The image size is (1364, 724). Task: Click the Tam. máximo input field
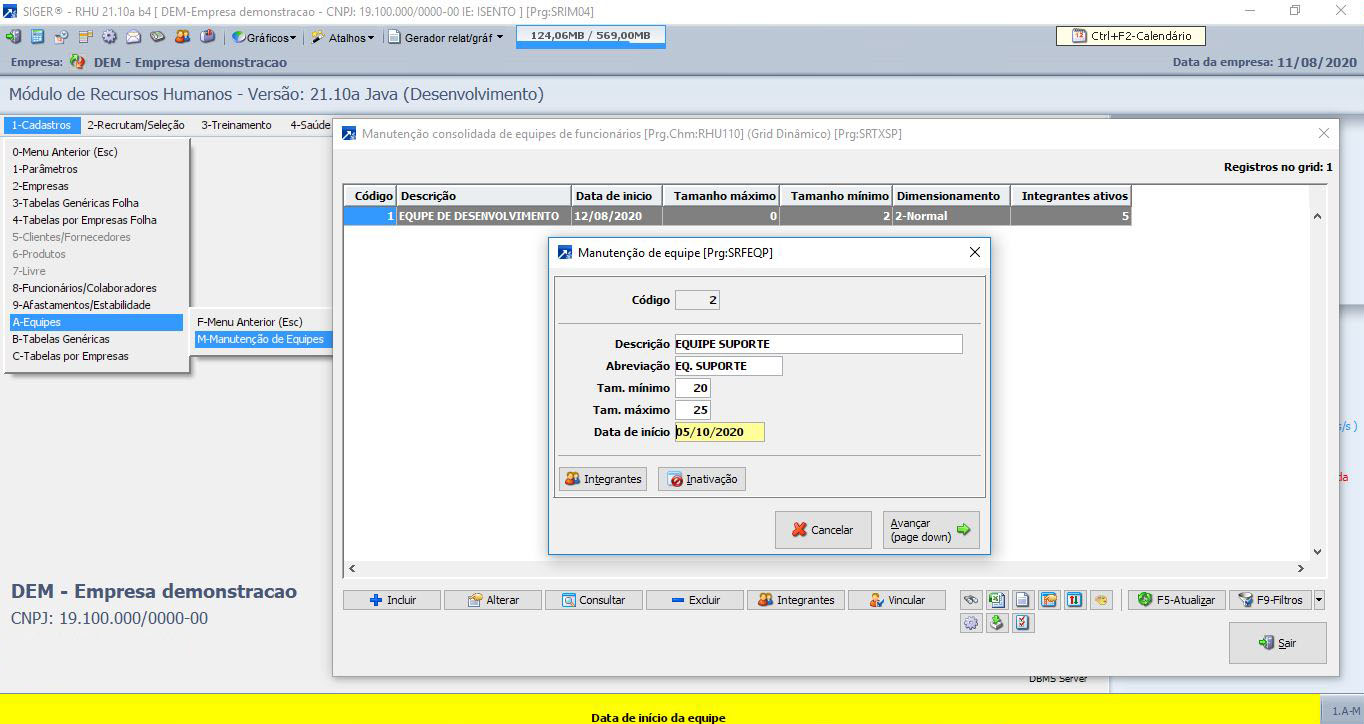pos(693,410)
